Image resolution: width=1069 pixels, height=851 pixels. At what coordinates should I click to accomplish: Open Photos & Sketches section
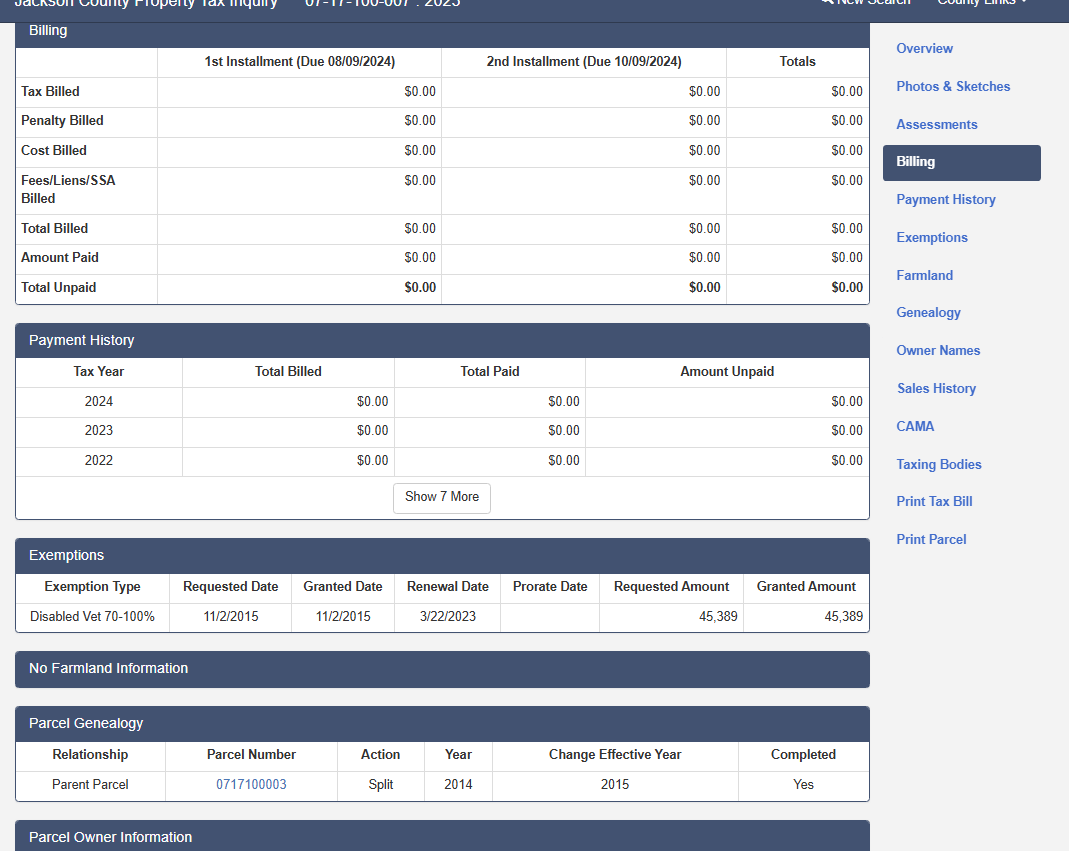tap(953, 87)
